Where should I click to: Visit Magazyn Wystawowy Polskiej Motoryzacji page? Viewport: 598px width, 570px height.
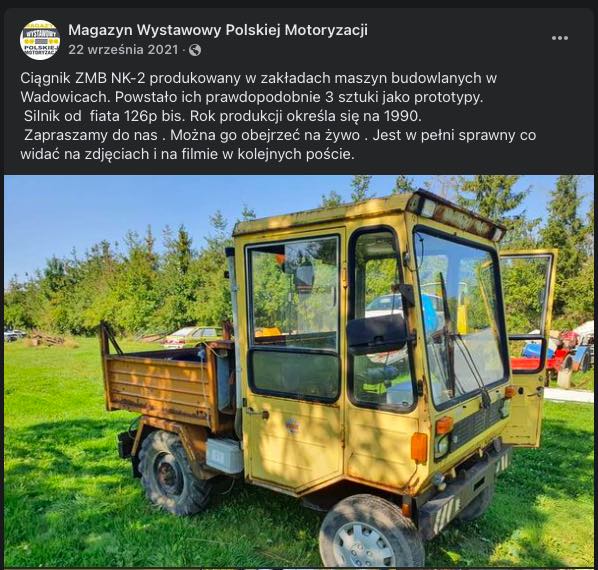[218, 30]
